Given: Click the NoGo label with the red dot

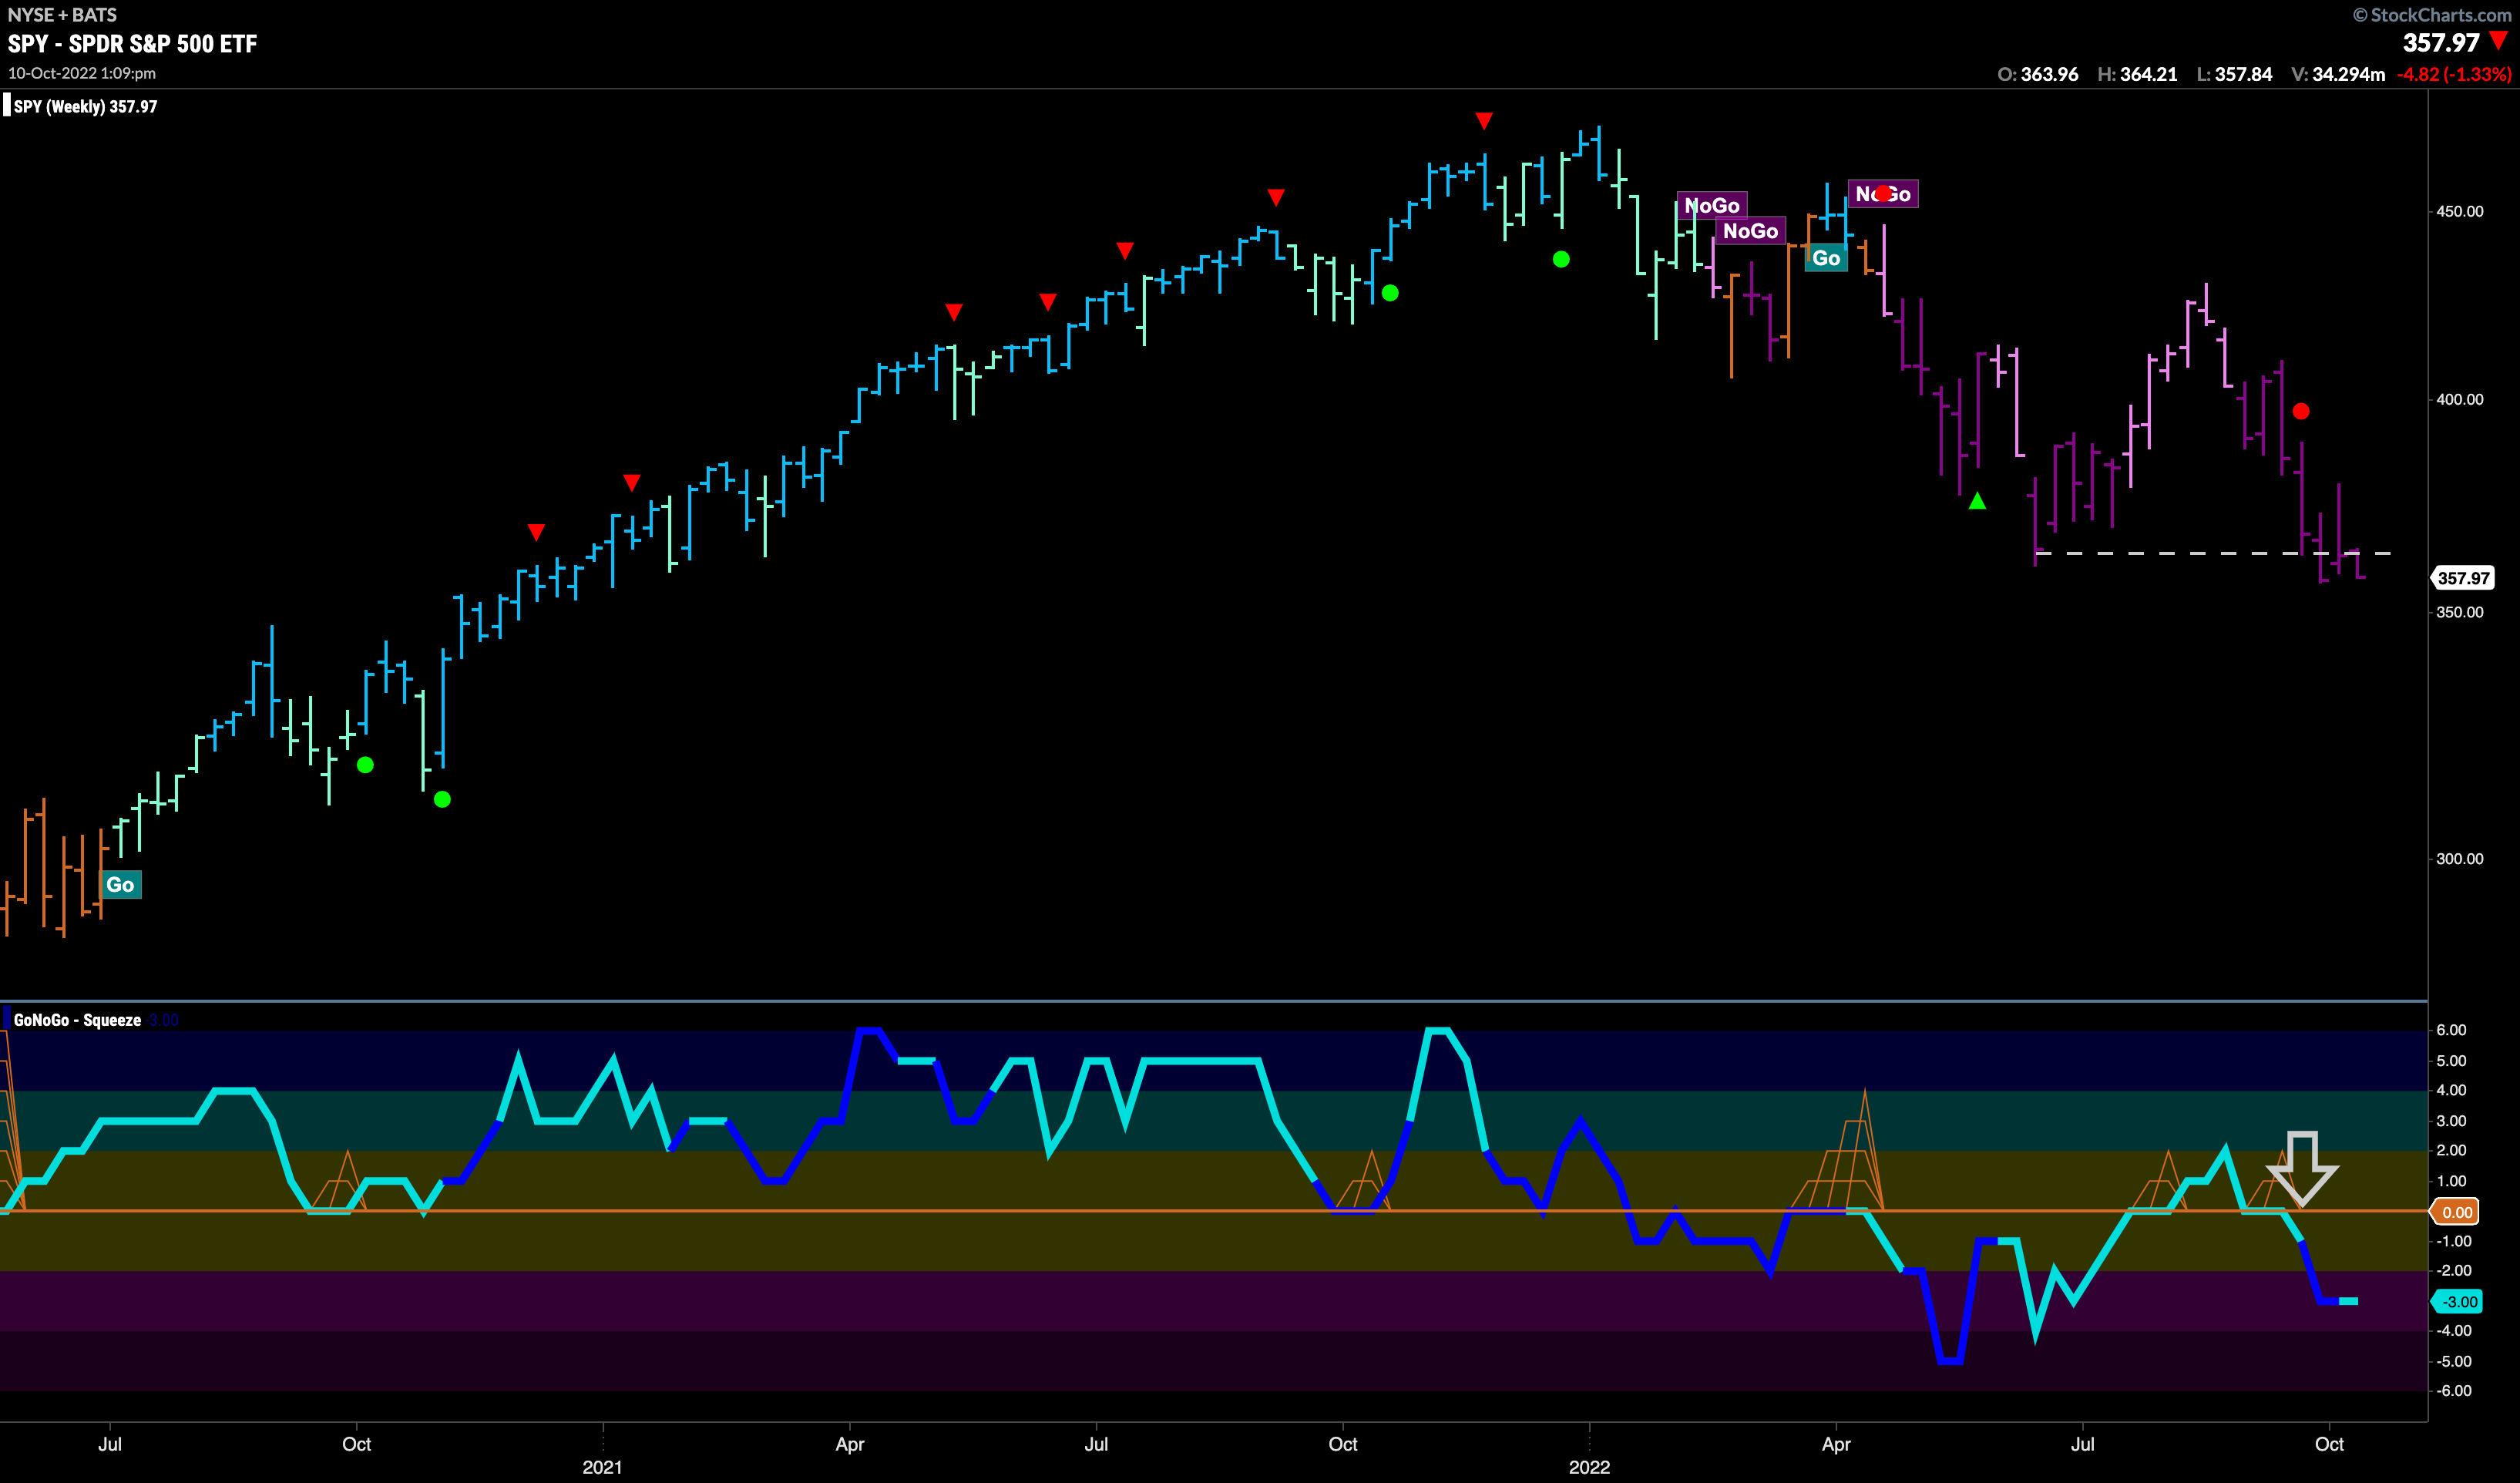Looking at the screenshot, I should [1883, 194].
